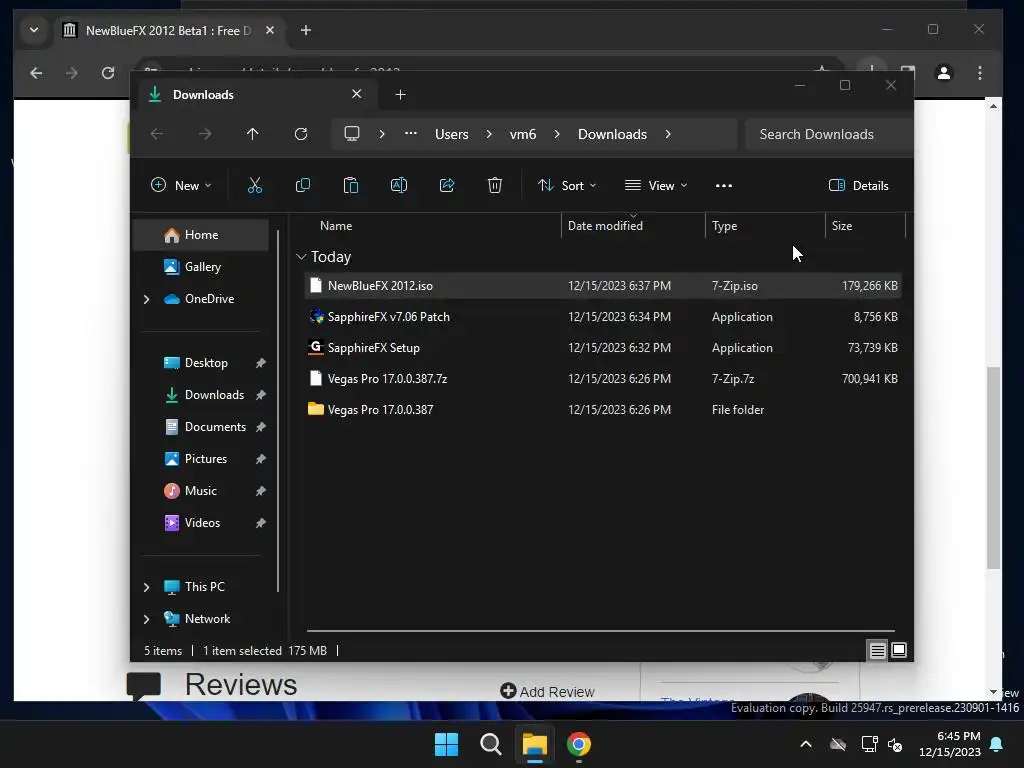Screen dimensions: 1024x768
Task: Open the Windows Start menu
Action: pyautogui.click(x=447, y=744)
